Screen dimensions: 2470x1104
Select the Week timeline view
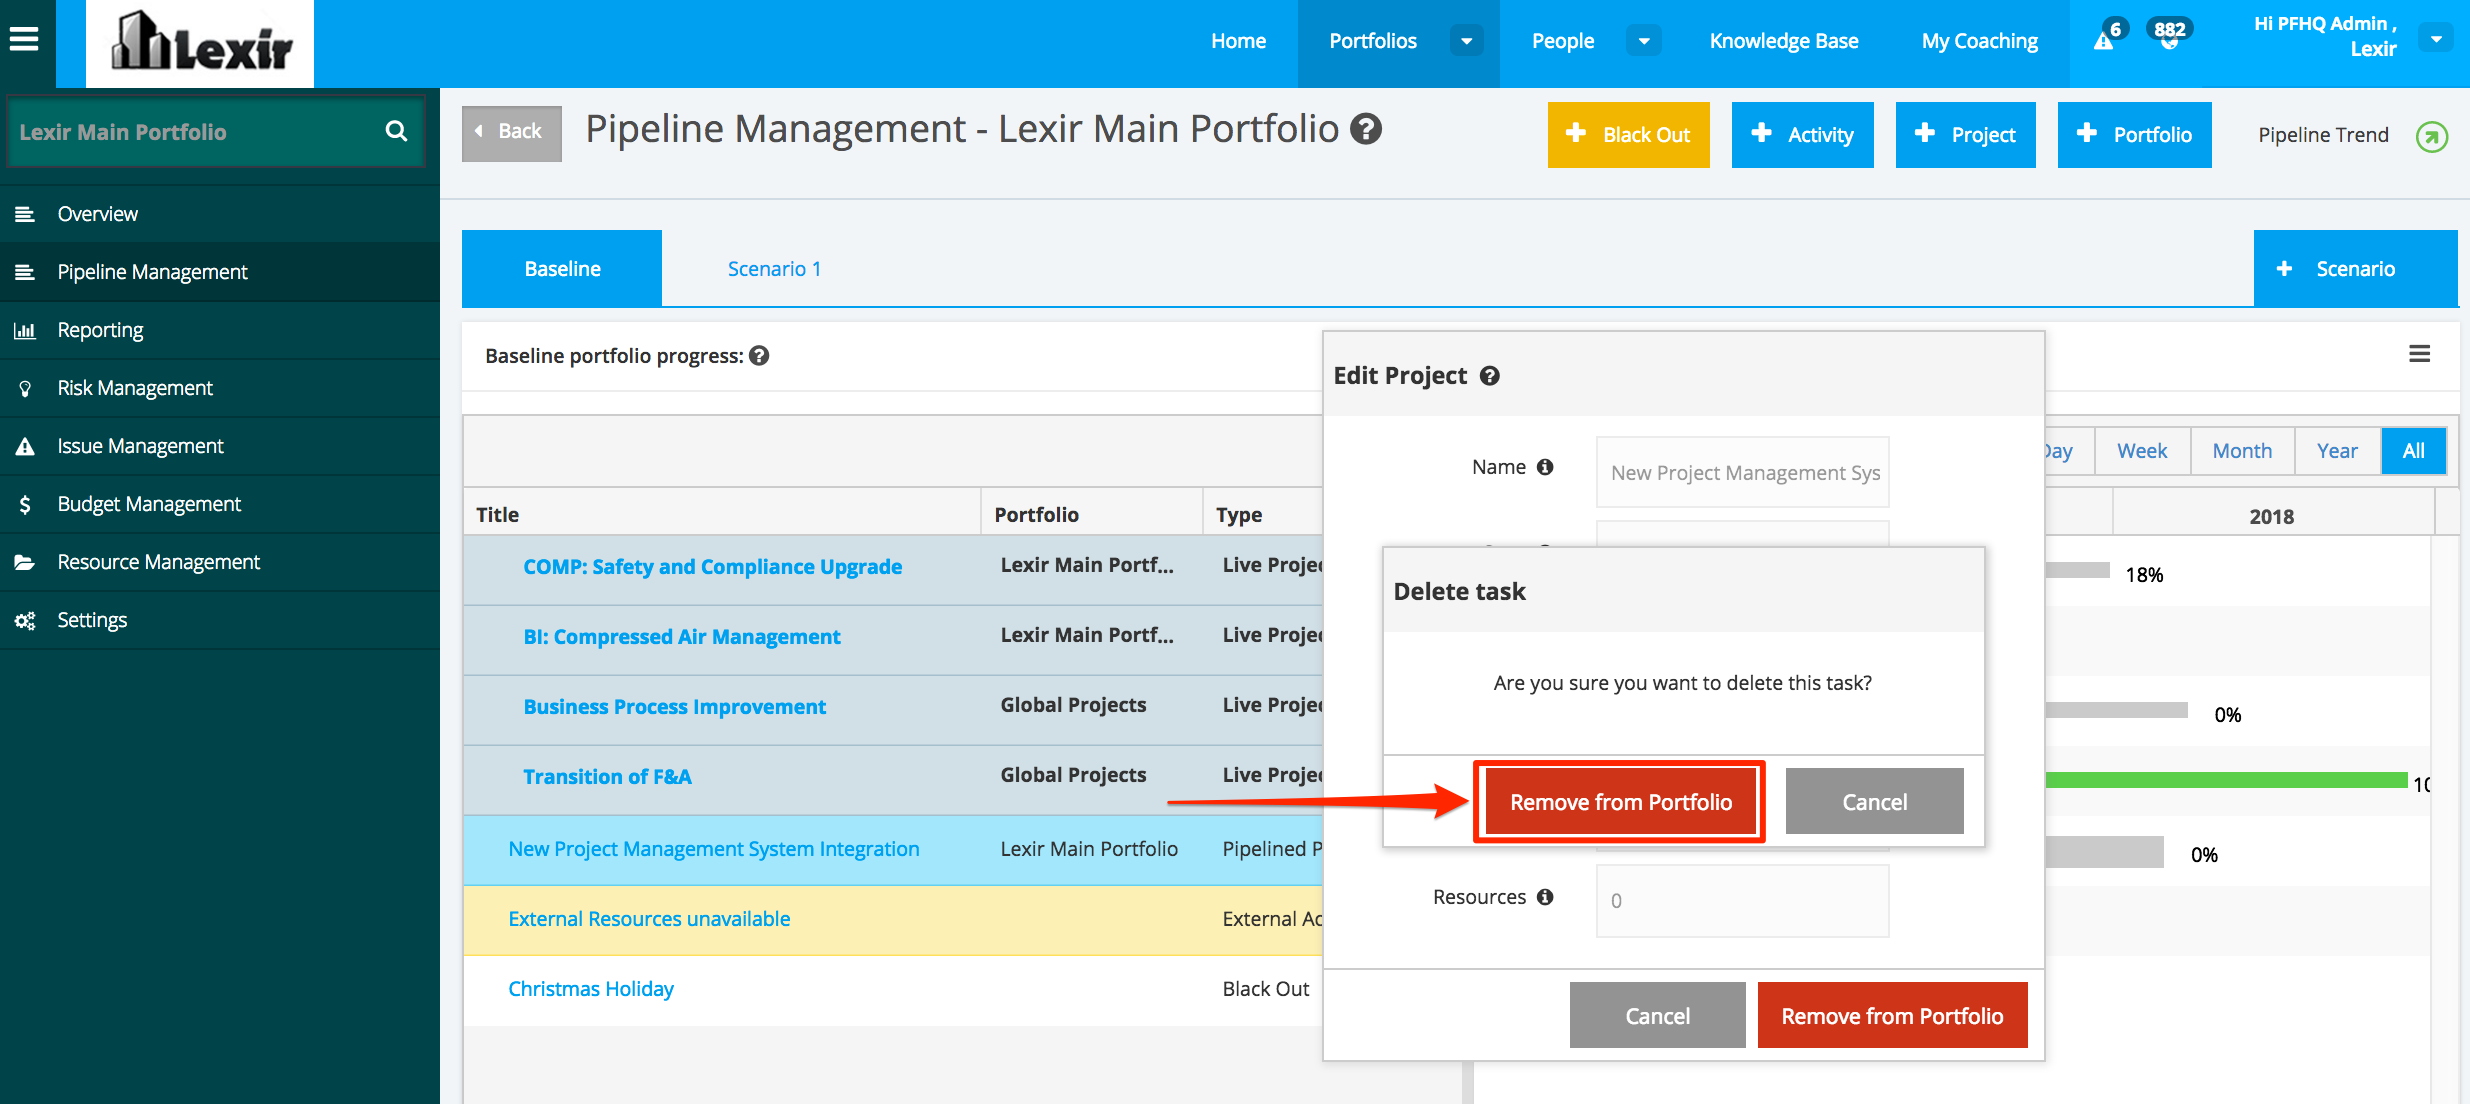(x=2141, y=451)
